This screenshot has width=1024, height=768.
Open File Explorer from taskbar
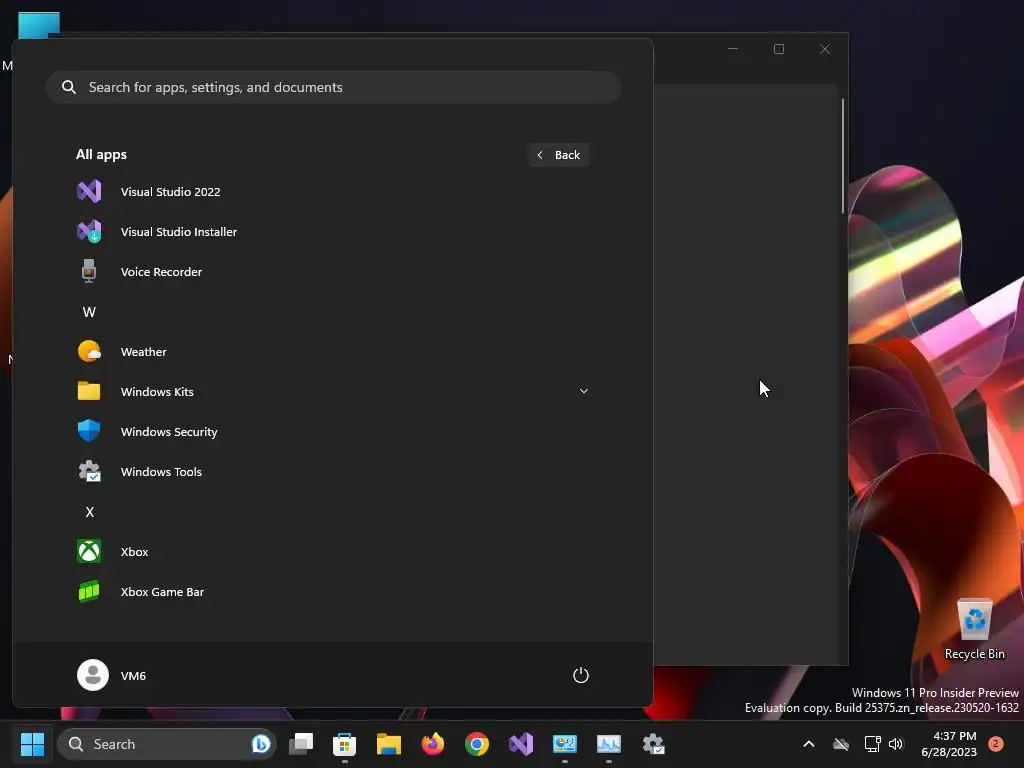point(389,744)
